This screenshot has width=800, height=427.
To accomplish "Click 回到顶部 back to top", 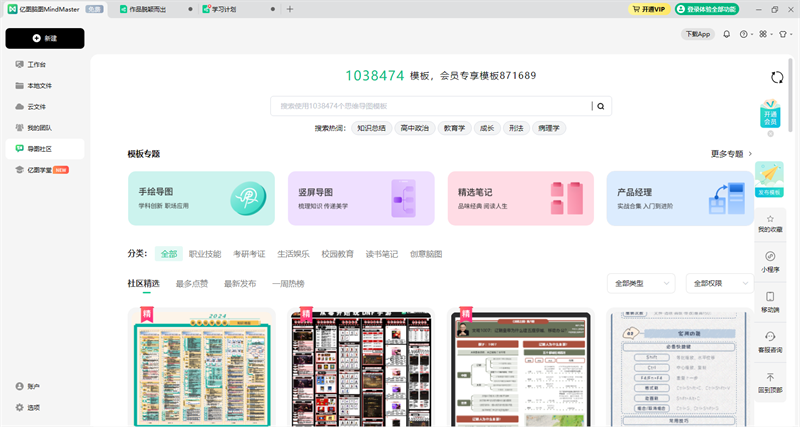I will point(770,383).
